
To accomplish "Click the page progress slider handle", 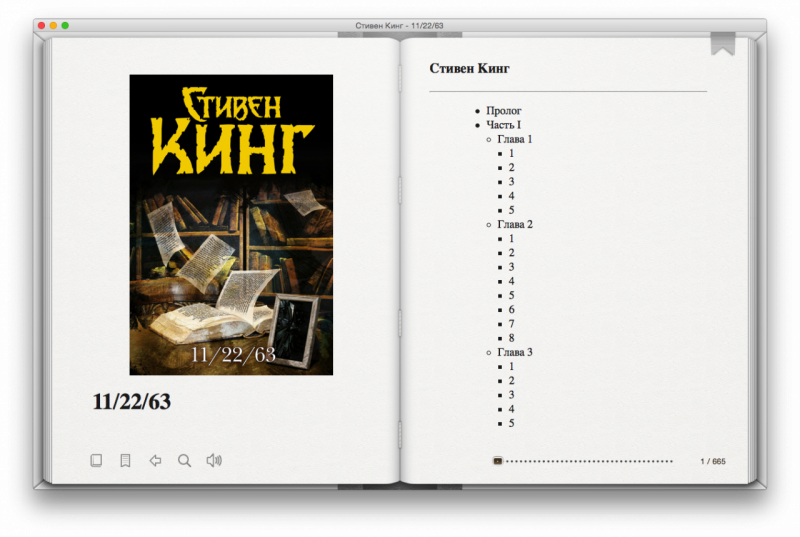I will pyautogui.click(x=497, y=461).
